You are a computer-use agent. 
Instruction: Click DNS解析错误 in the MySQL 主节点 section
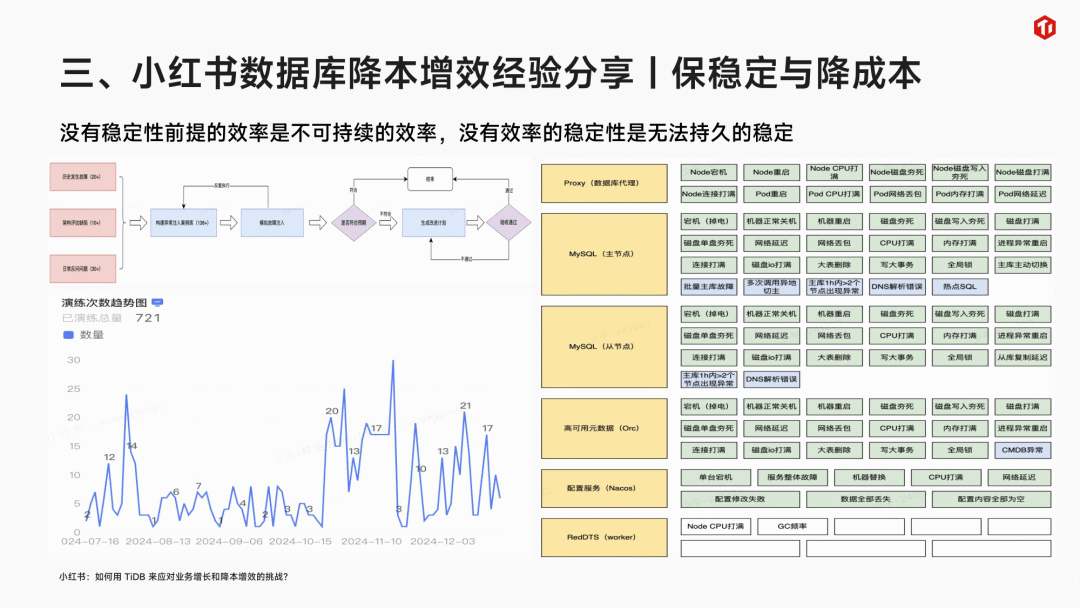click(897, 286)
